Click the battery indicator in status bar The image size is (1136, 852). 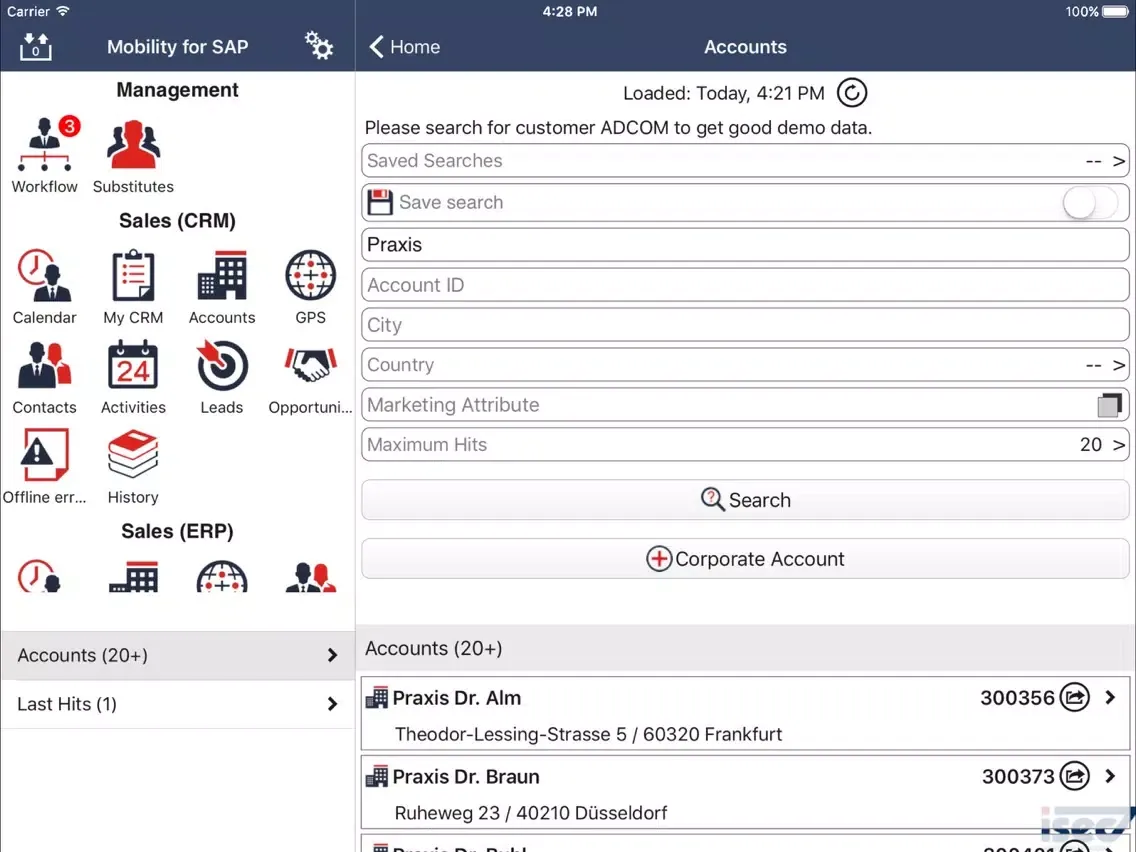click(1115, 12)
